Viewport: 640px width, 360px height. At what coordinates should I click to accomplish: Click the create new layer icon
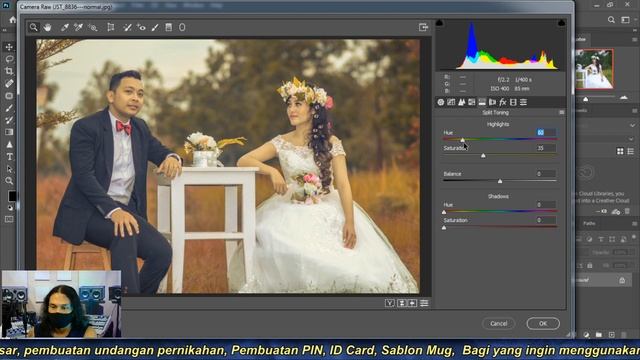pyautogui.click(x=611, y=335)
